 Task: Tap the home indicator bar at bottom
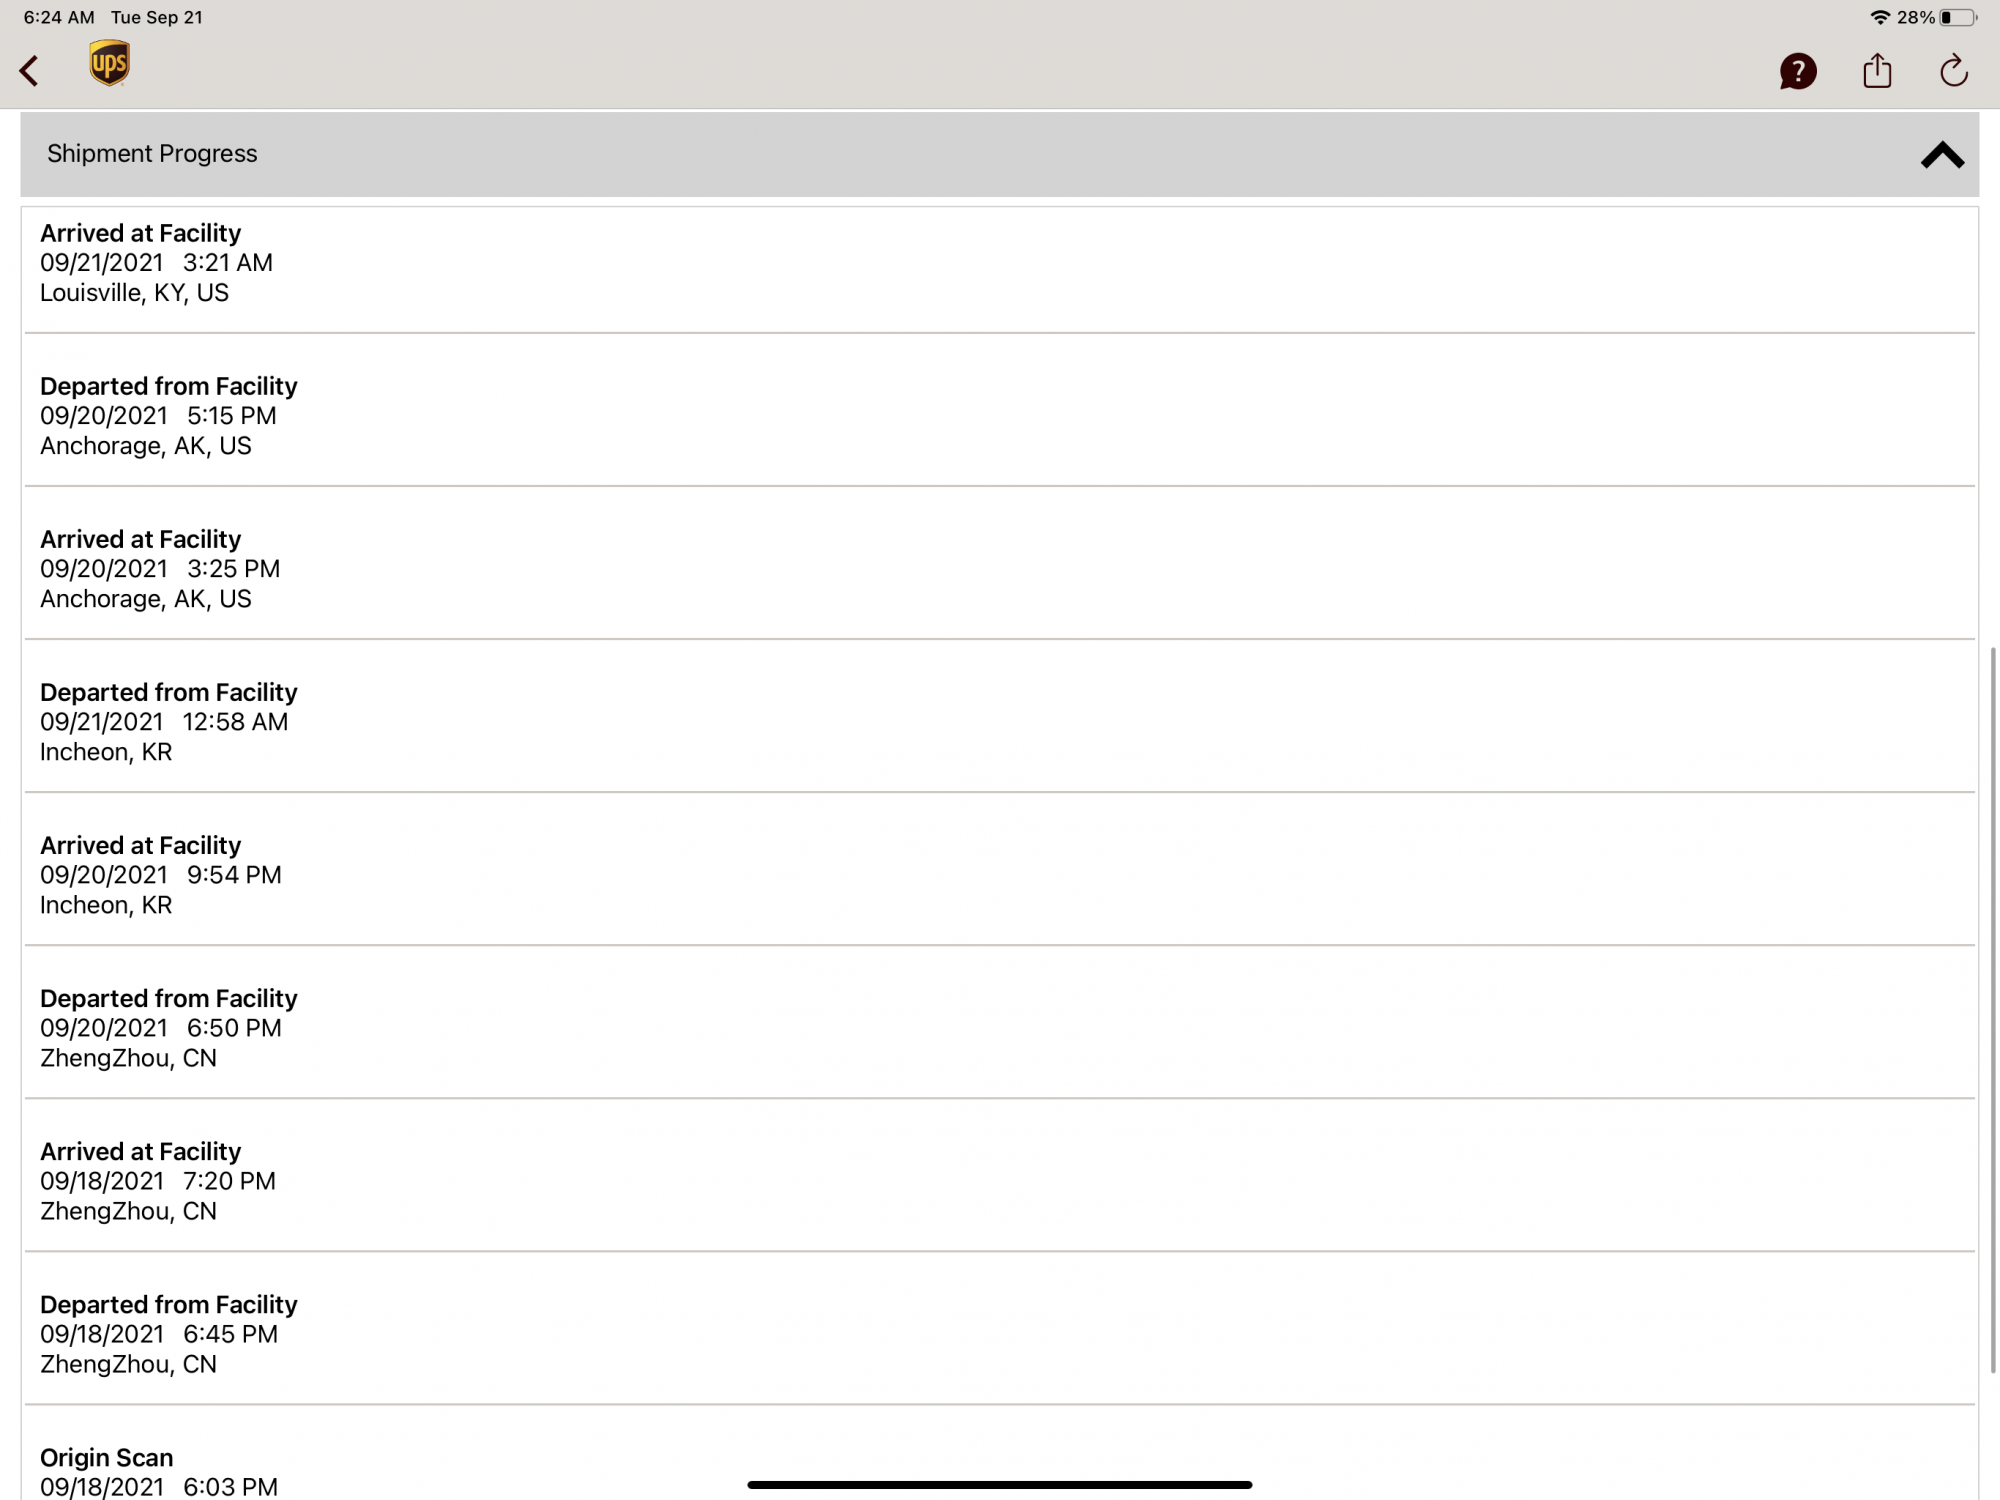(999, 1485)
